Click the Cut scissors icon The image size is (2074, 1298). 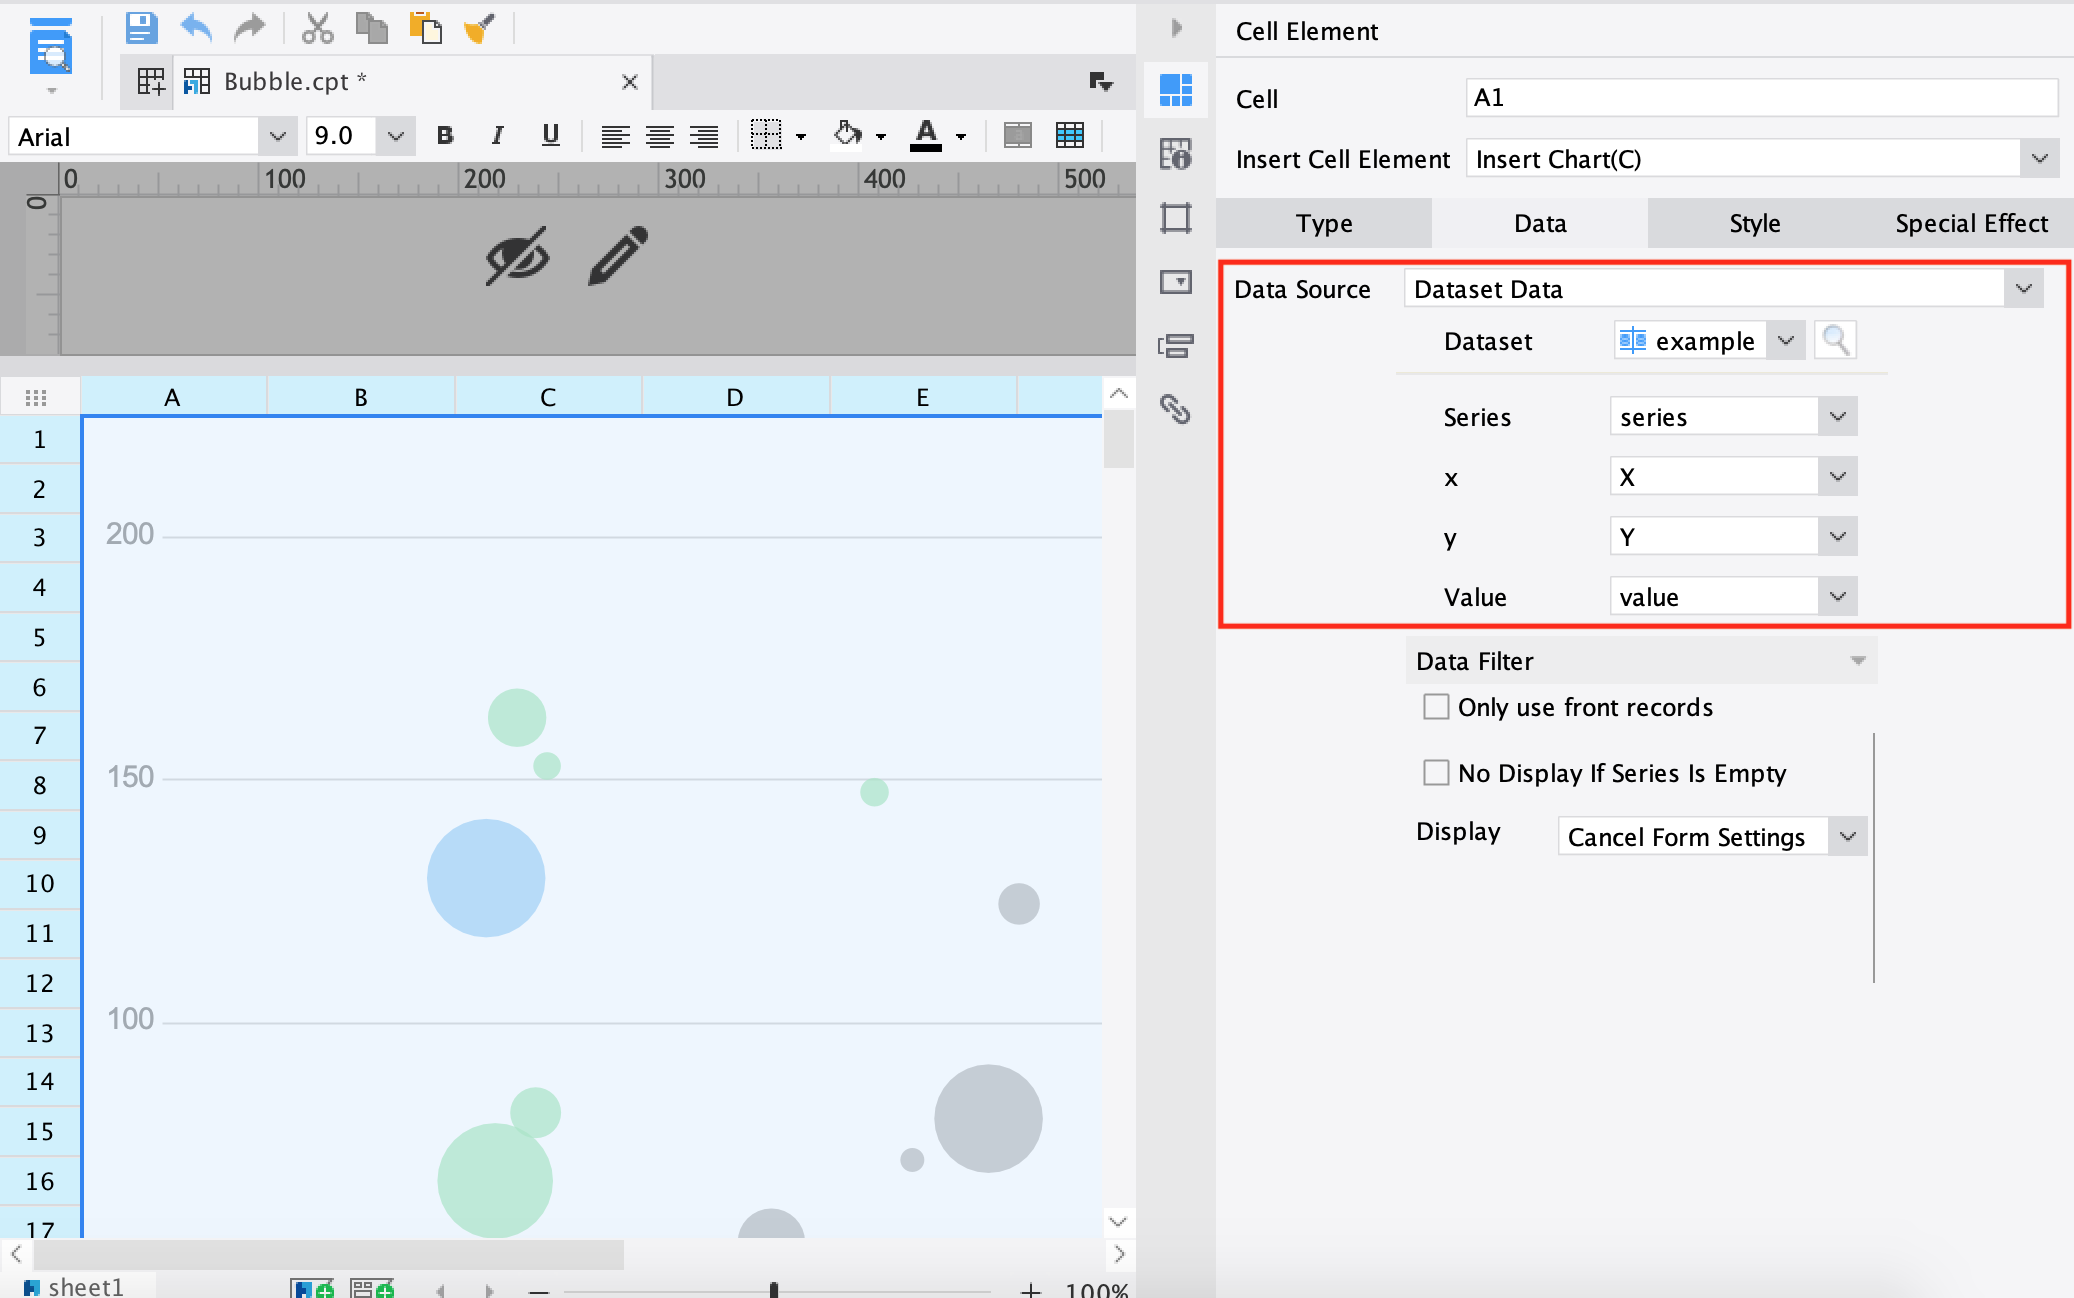tap(317, 27)
